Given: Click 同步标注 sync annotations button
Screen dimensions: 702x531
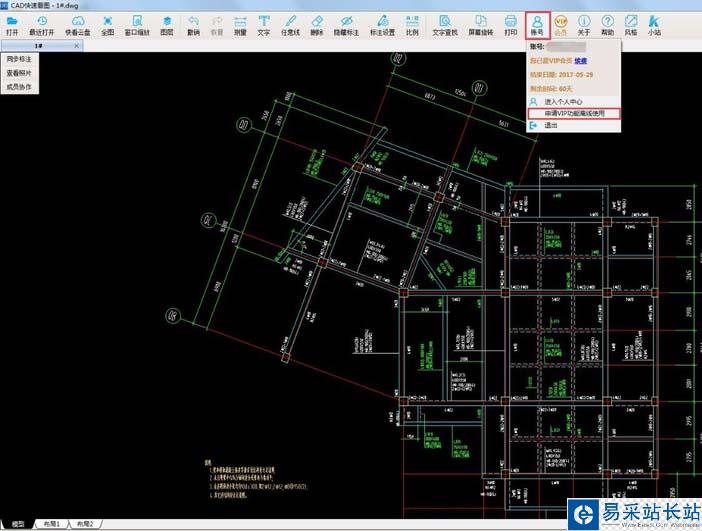Looking at the screenshot, I should click(x=19, y=59).
